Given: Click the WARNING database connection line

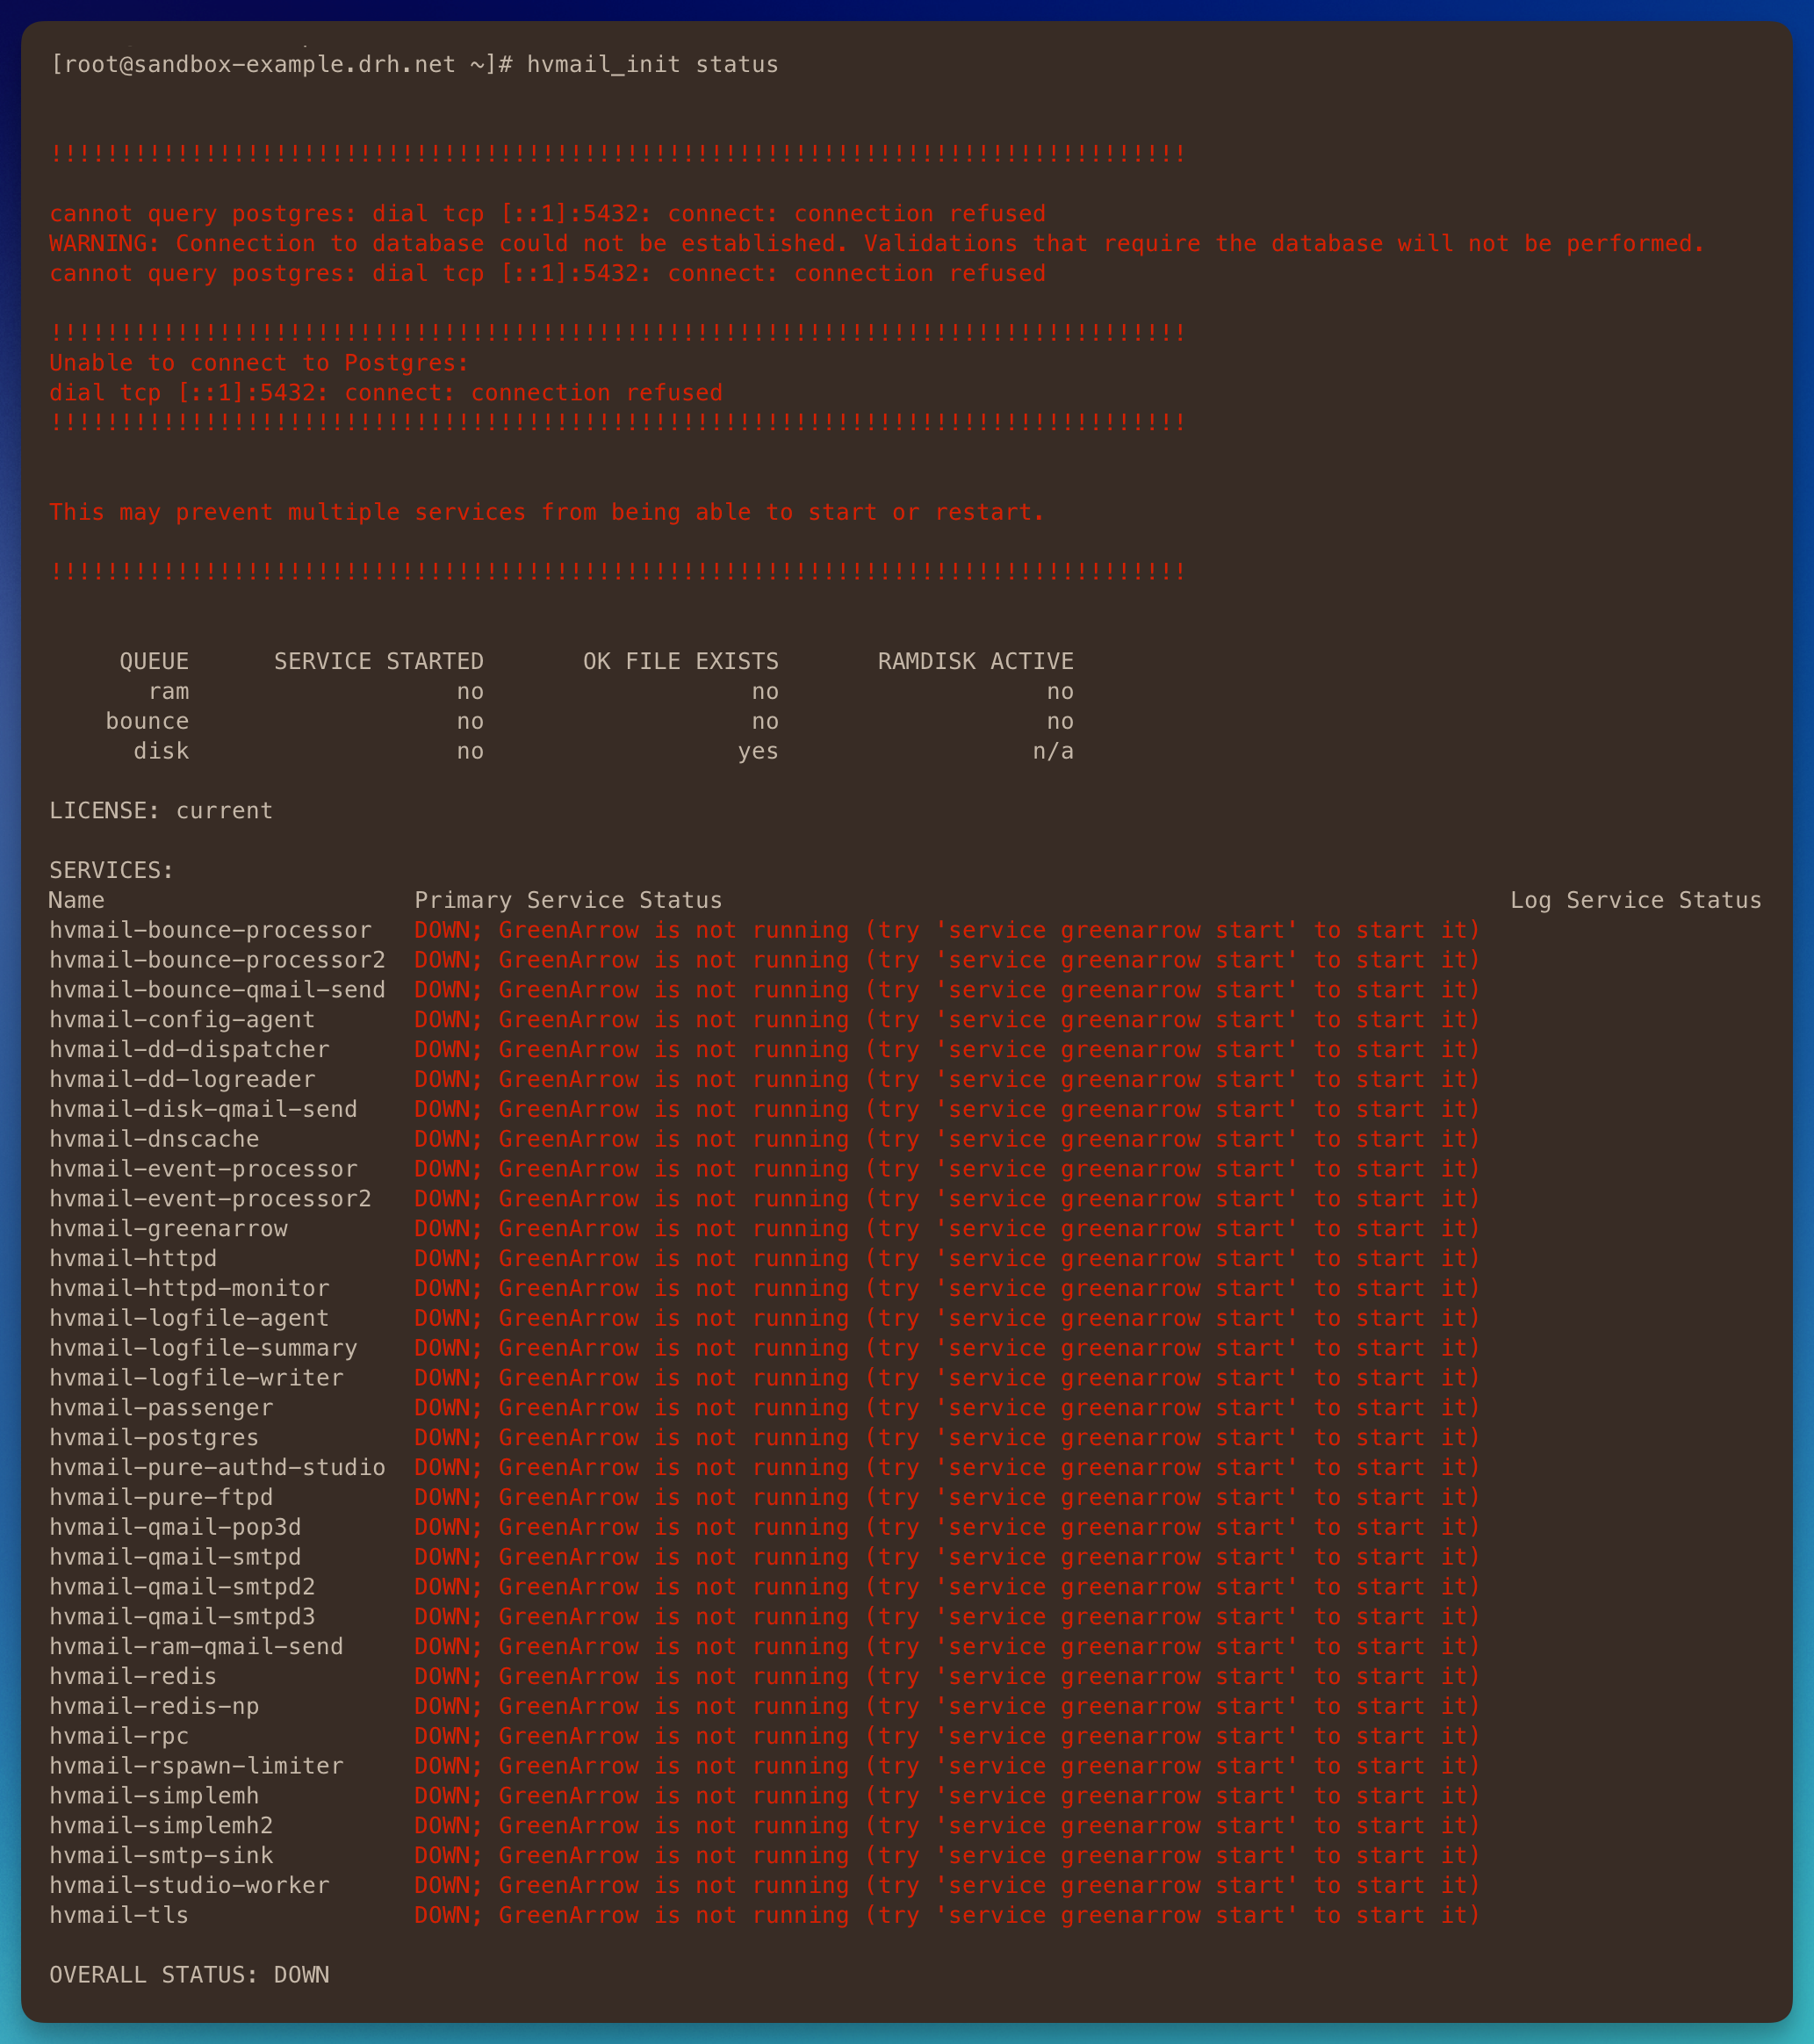Looking at the screenshot, I should coord(876,243).
